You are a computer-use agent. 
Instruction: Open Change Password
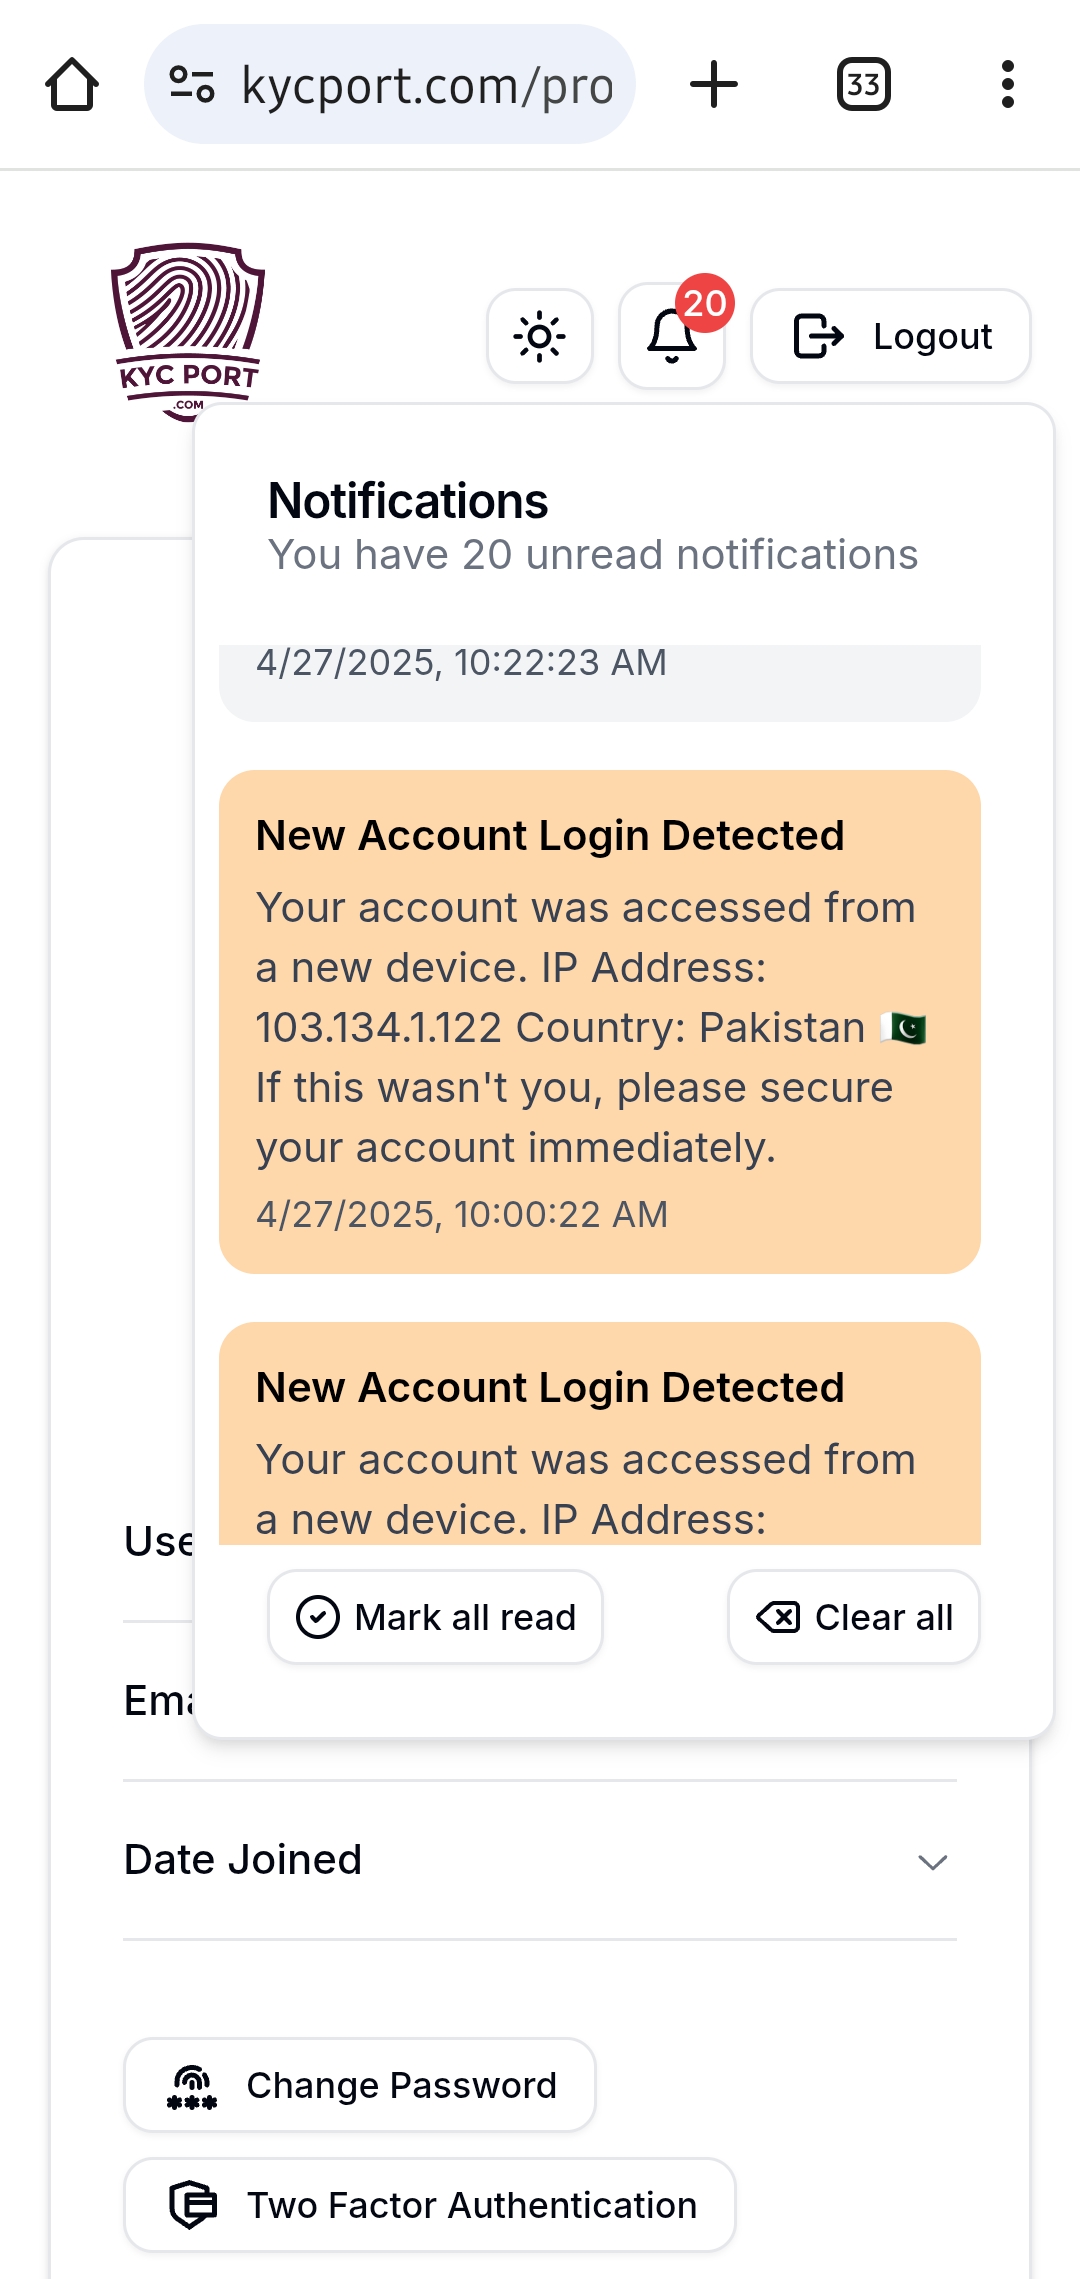pos(360,2085)
